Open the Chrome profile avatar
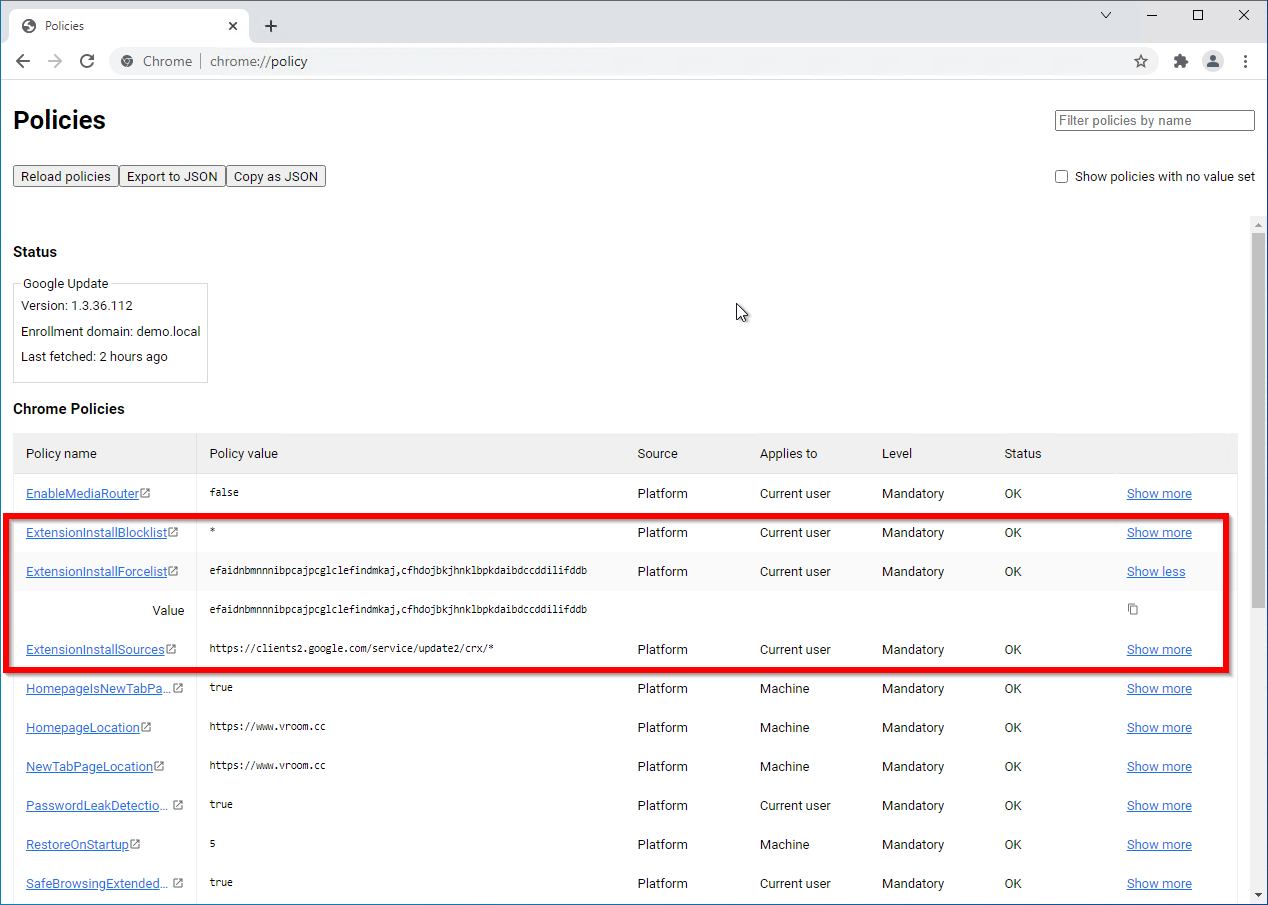1268x905 pixels. tap(1213, 61)
